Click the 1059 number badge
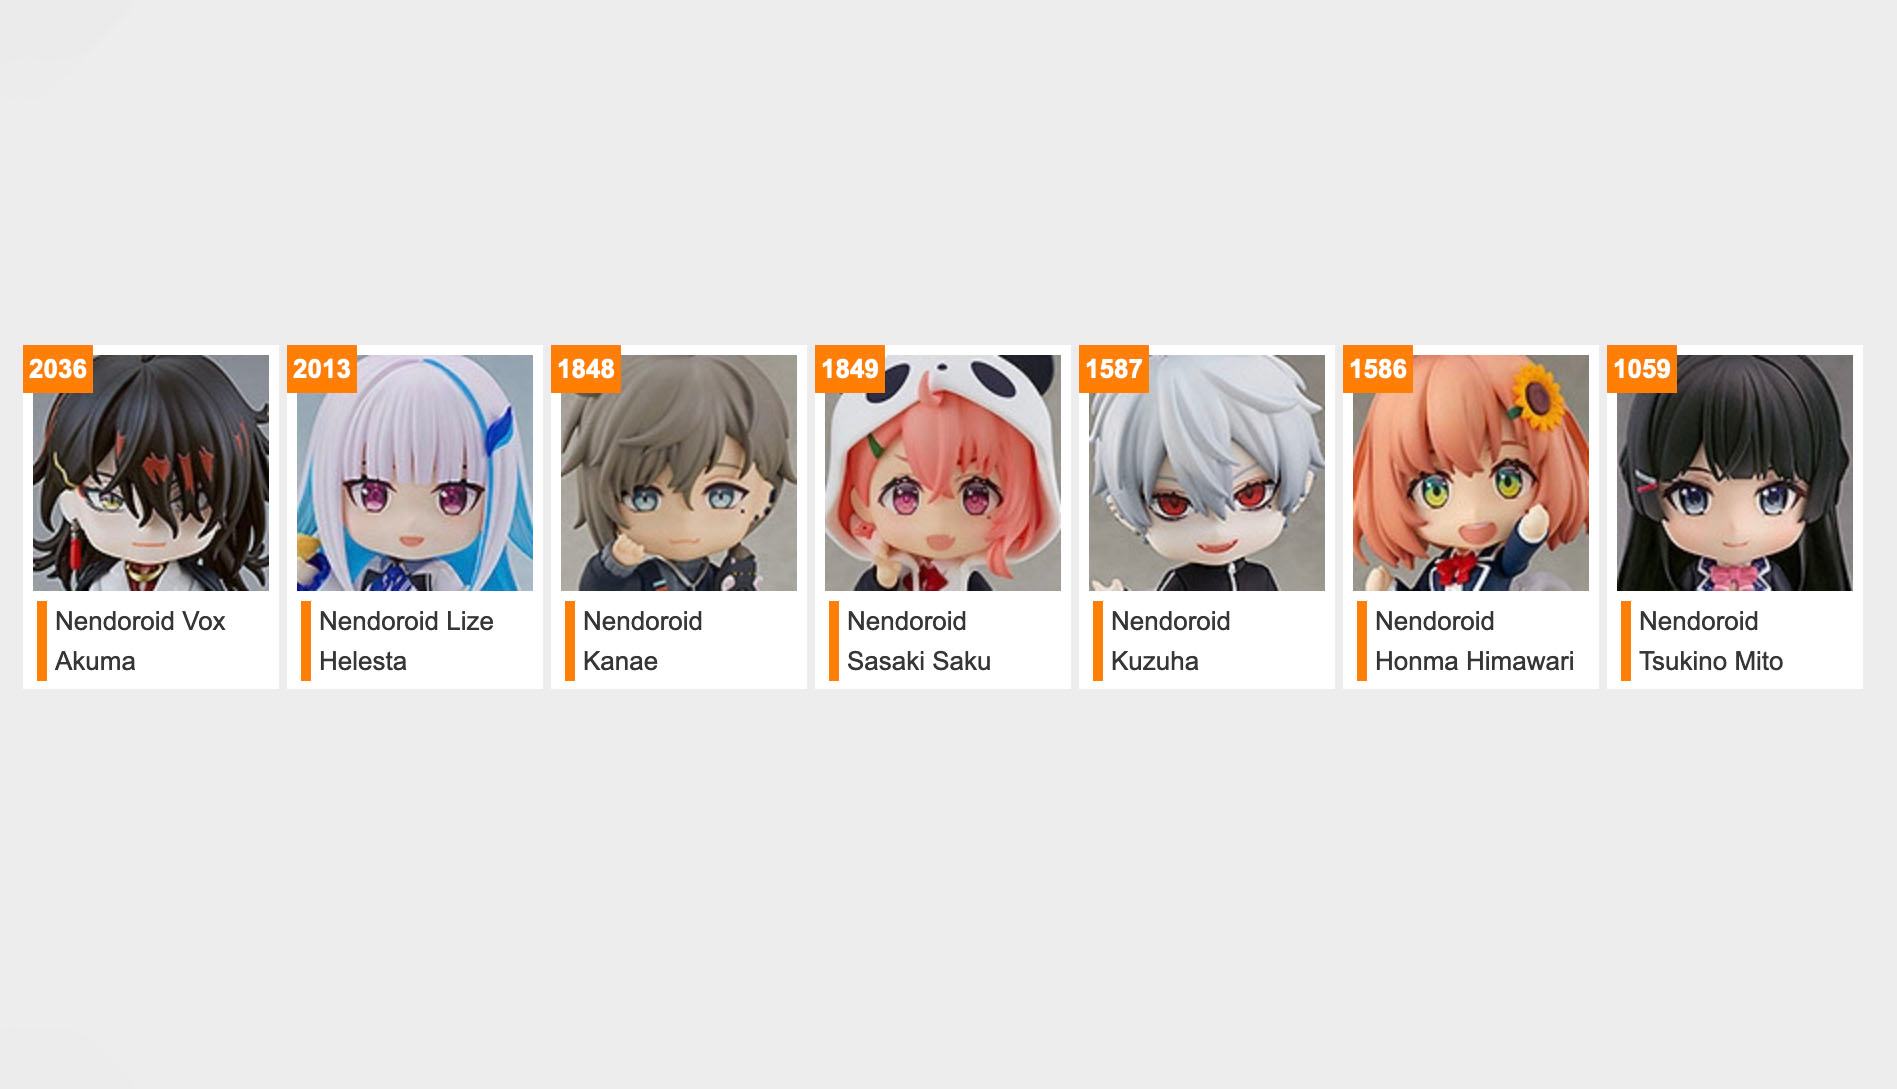 [1642, 369]
